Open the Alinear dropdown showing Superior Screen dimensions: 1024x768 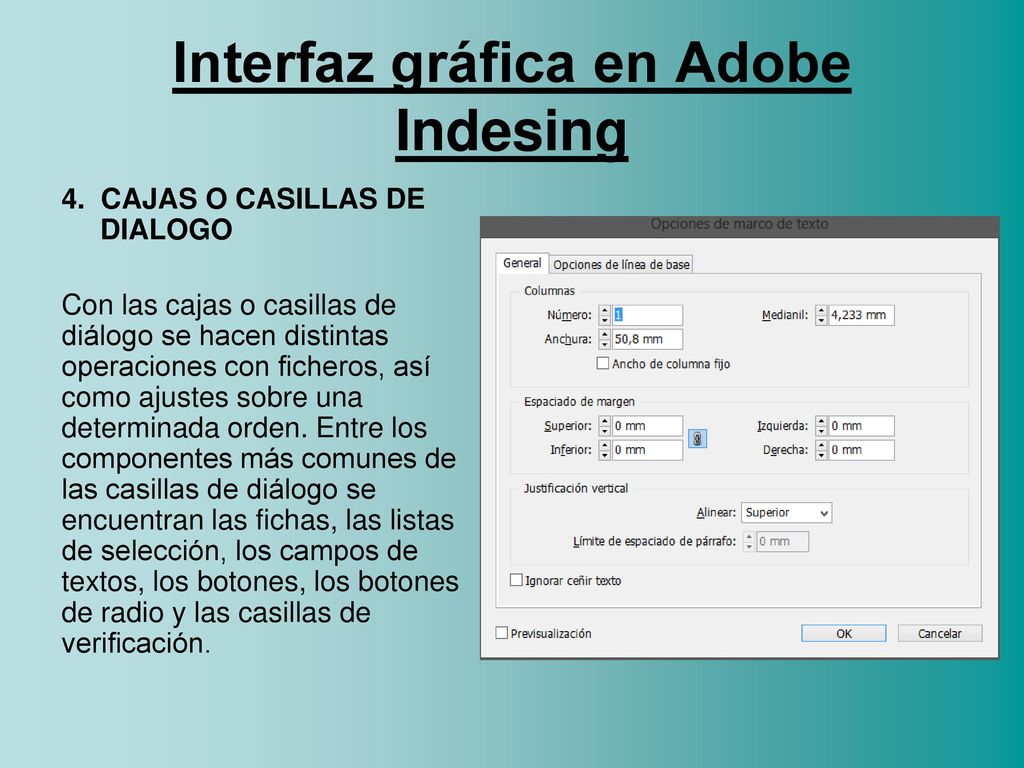pyautogui.click(x=786, y=513)
